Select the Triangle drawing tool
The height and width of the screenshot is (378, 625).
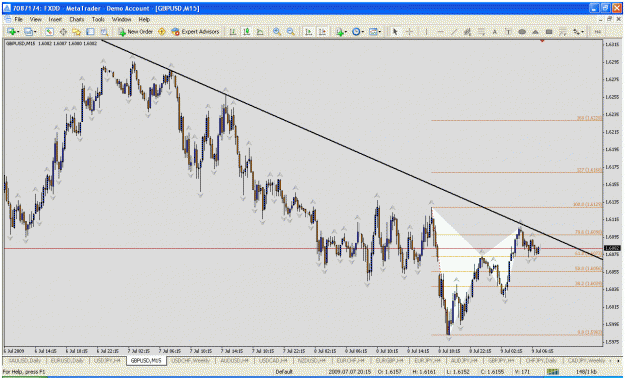pyautogui.click(x=535, y=32)
